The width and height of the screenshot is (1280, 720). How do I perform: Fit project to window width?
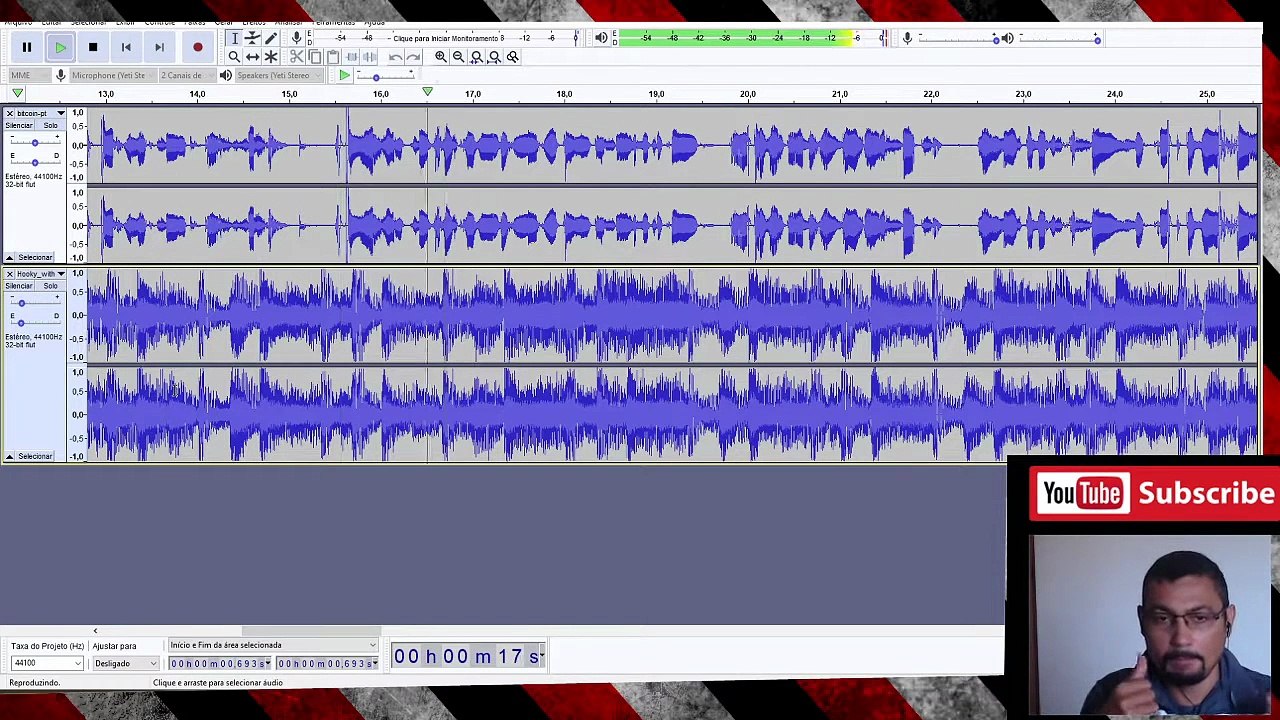point(494,57)
